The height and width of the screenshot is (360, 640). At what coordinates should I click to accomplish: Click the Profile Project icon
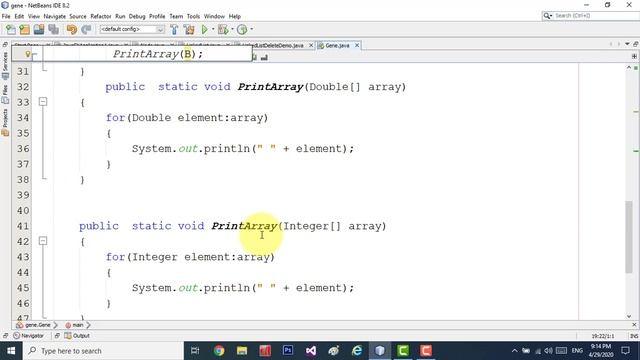242,29
